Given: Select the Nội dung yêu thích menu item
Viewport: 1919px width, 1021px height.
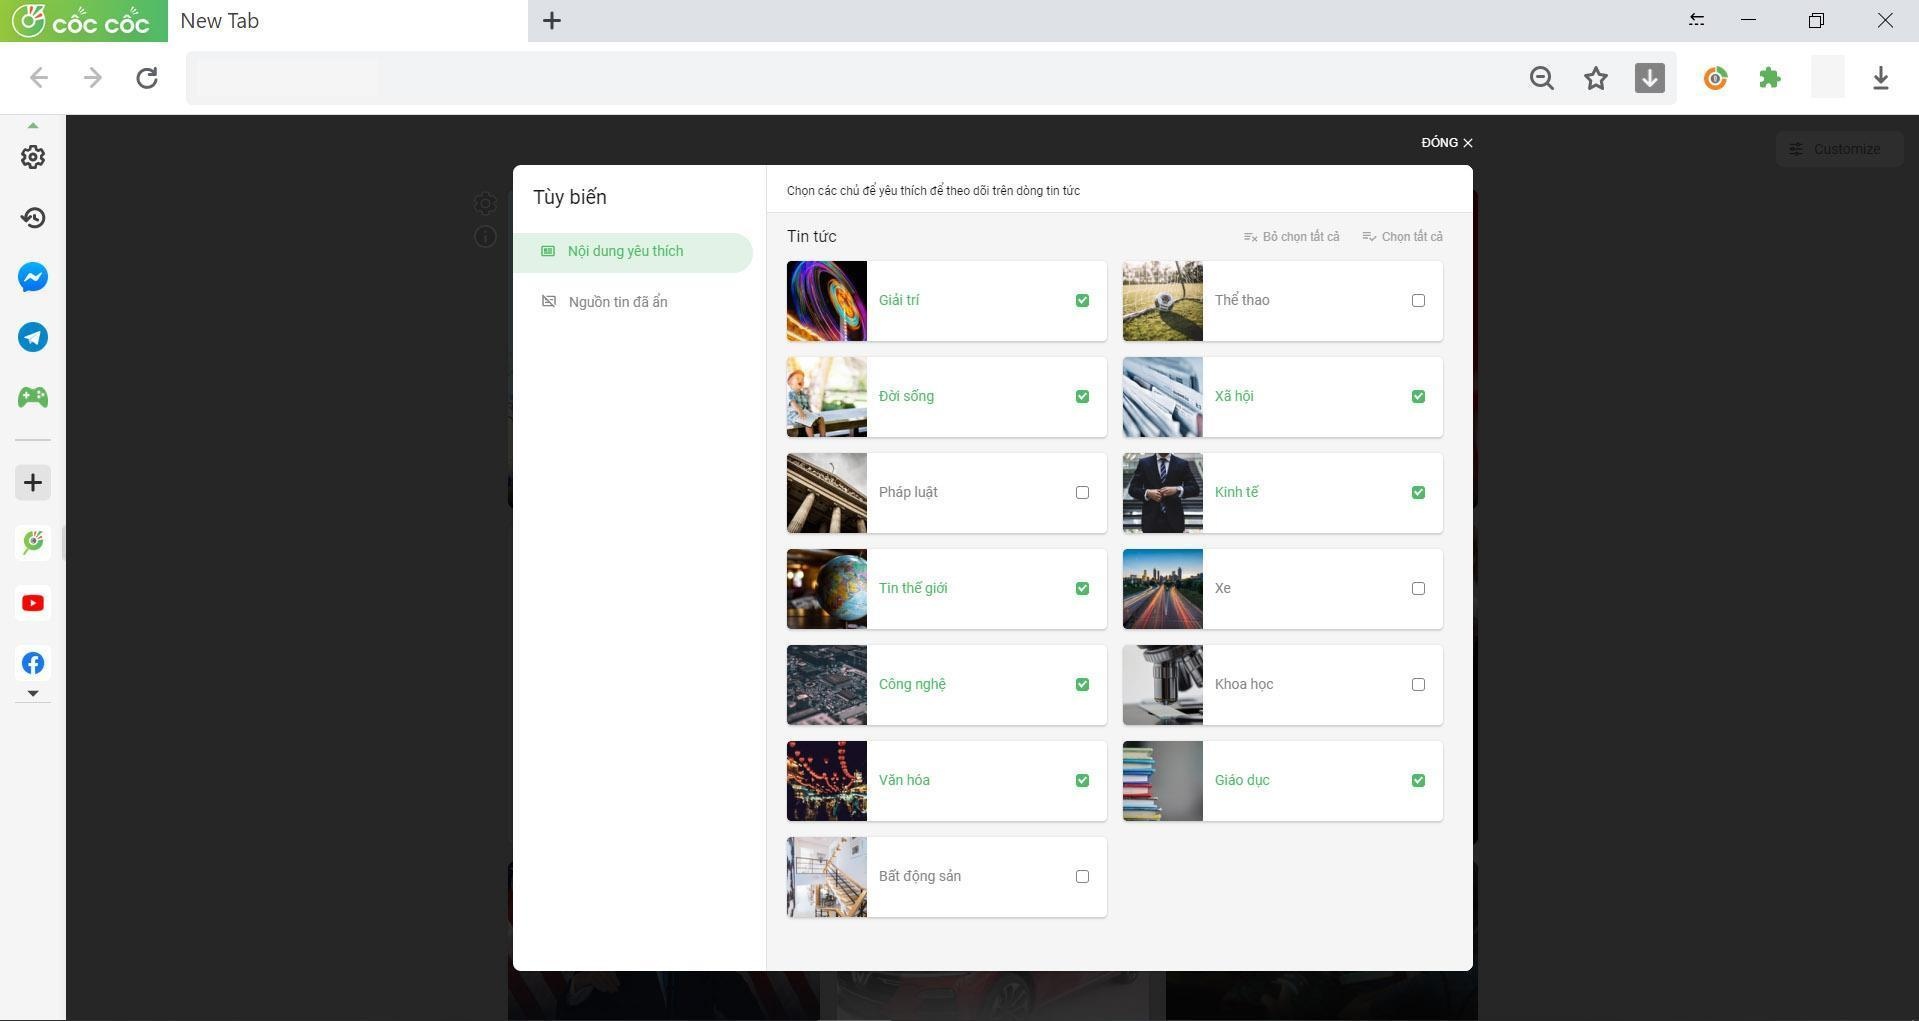Looking at the screenshot, I should pyautogui.click(x=625, y=251).
